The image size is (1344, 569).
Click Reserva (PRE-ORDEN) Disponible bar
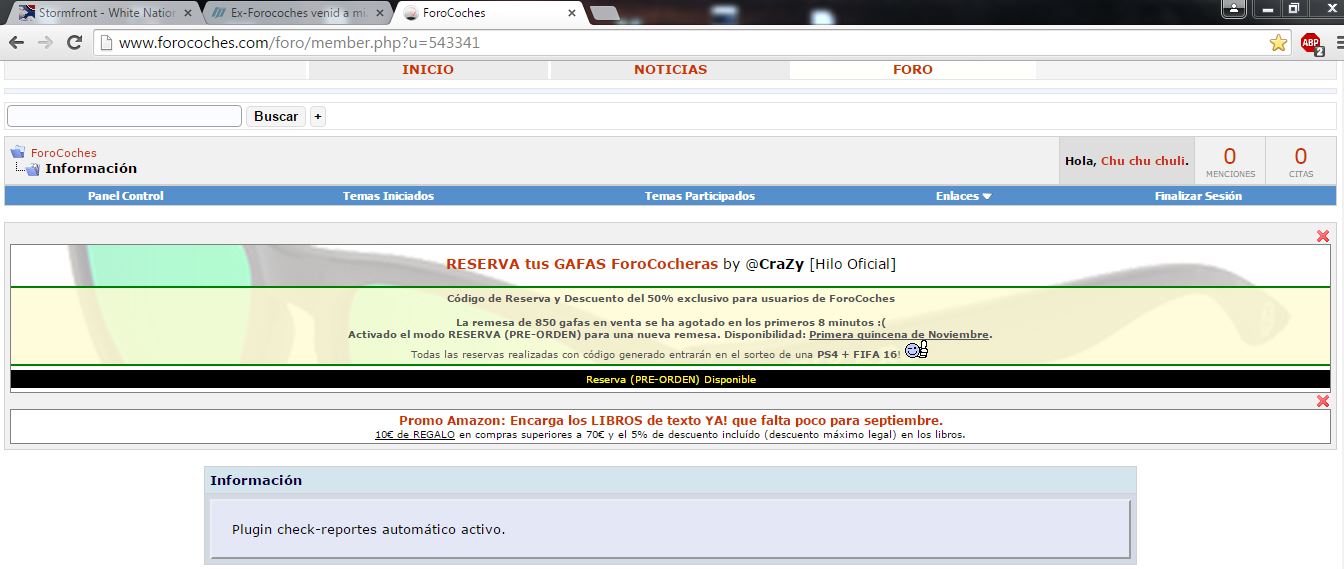(x=670, y=380)
